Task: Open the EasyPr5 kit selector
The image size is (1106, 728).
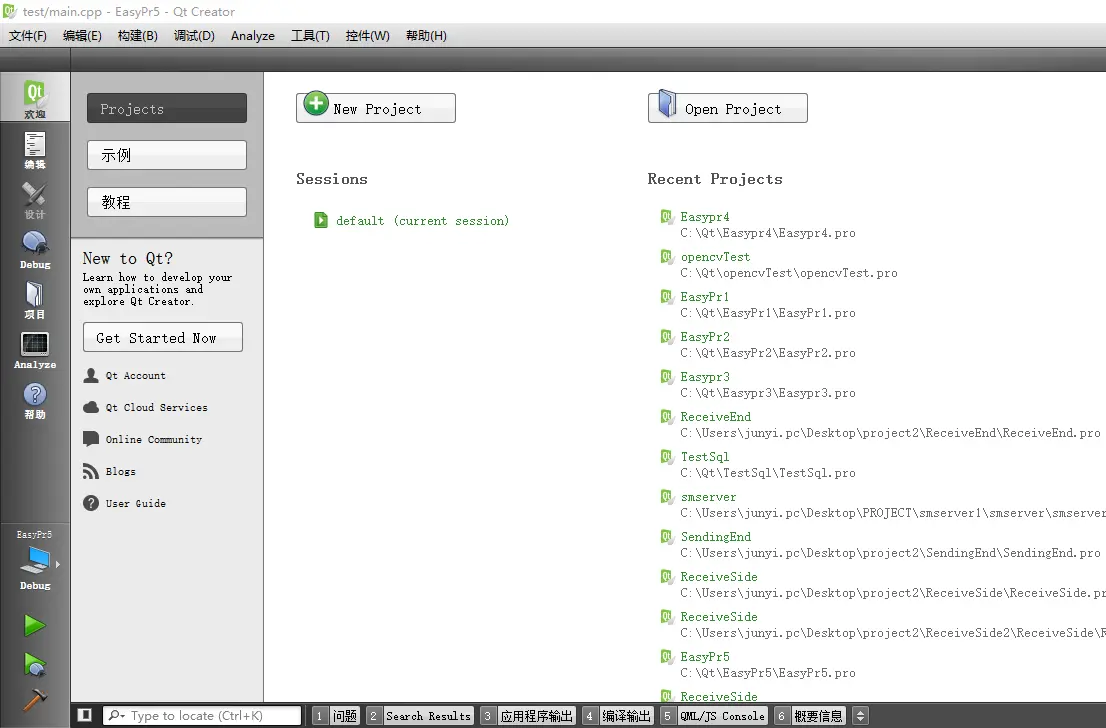Action: [x=35, y=561]
